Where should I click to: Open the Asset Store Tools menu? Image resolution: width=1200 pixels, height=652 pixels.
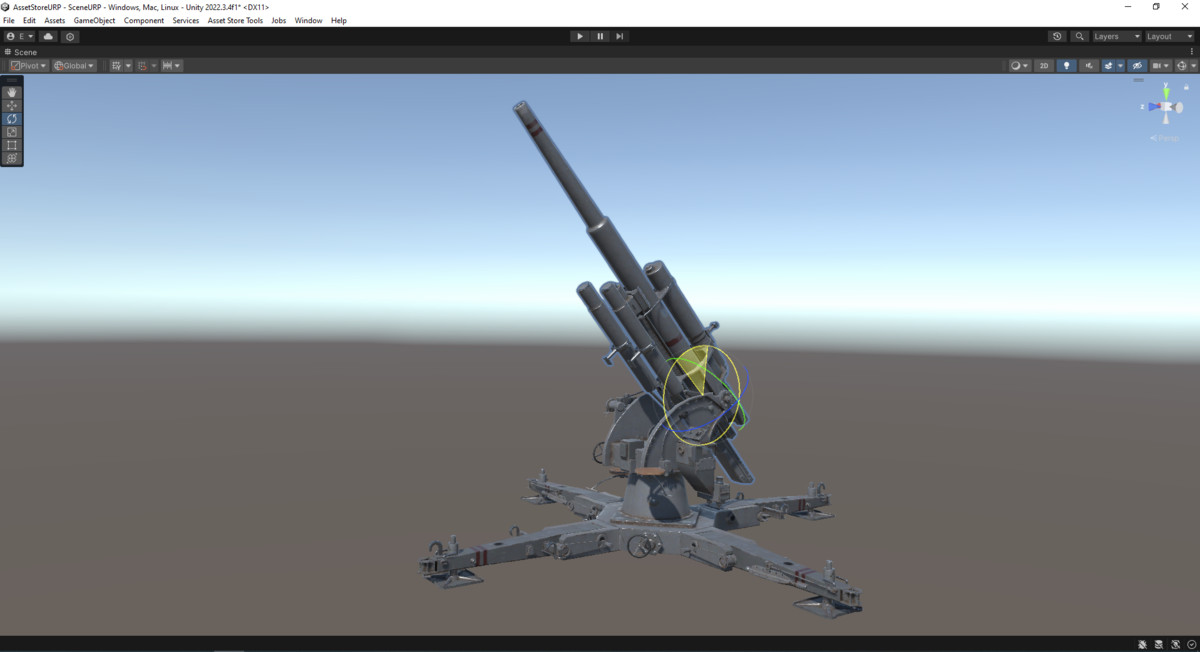235,20
